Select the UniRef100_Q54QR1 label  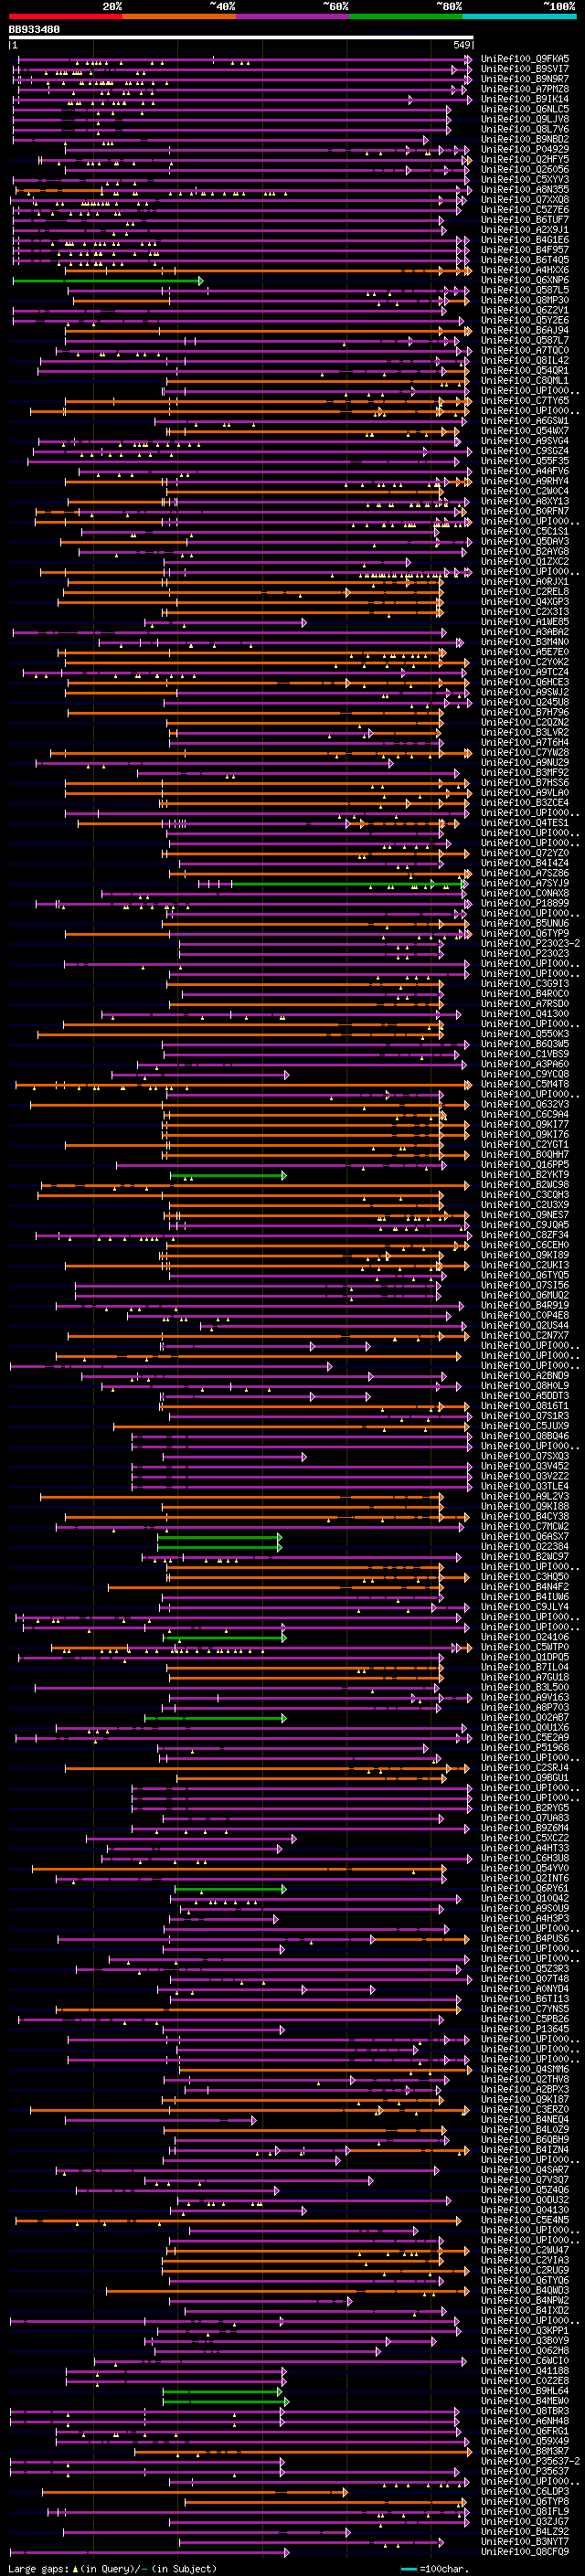(525, 371)
